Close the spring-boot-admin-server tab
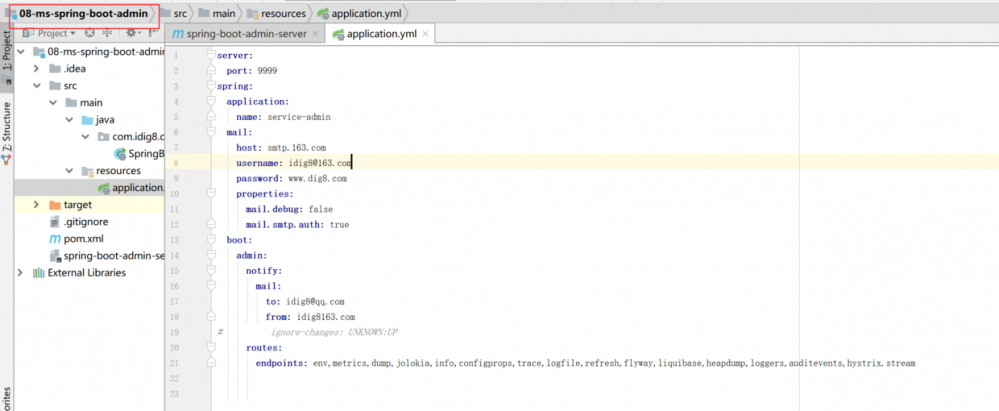This screenshot has width=999, height=411. (x=314, y=34)
